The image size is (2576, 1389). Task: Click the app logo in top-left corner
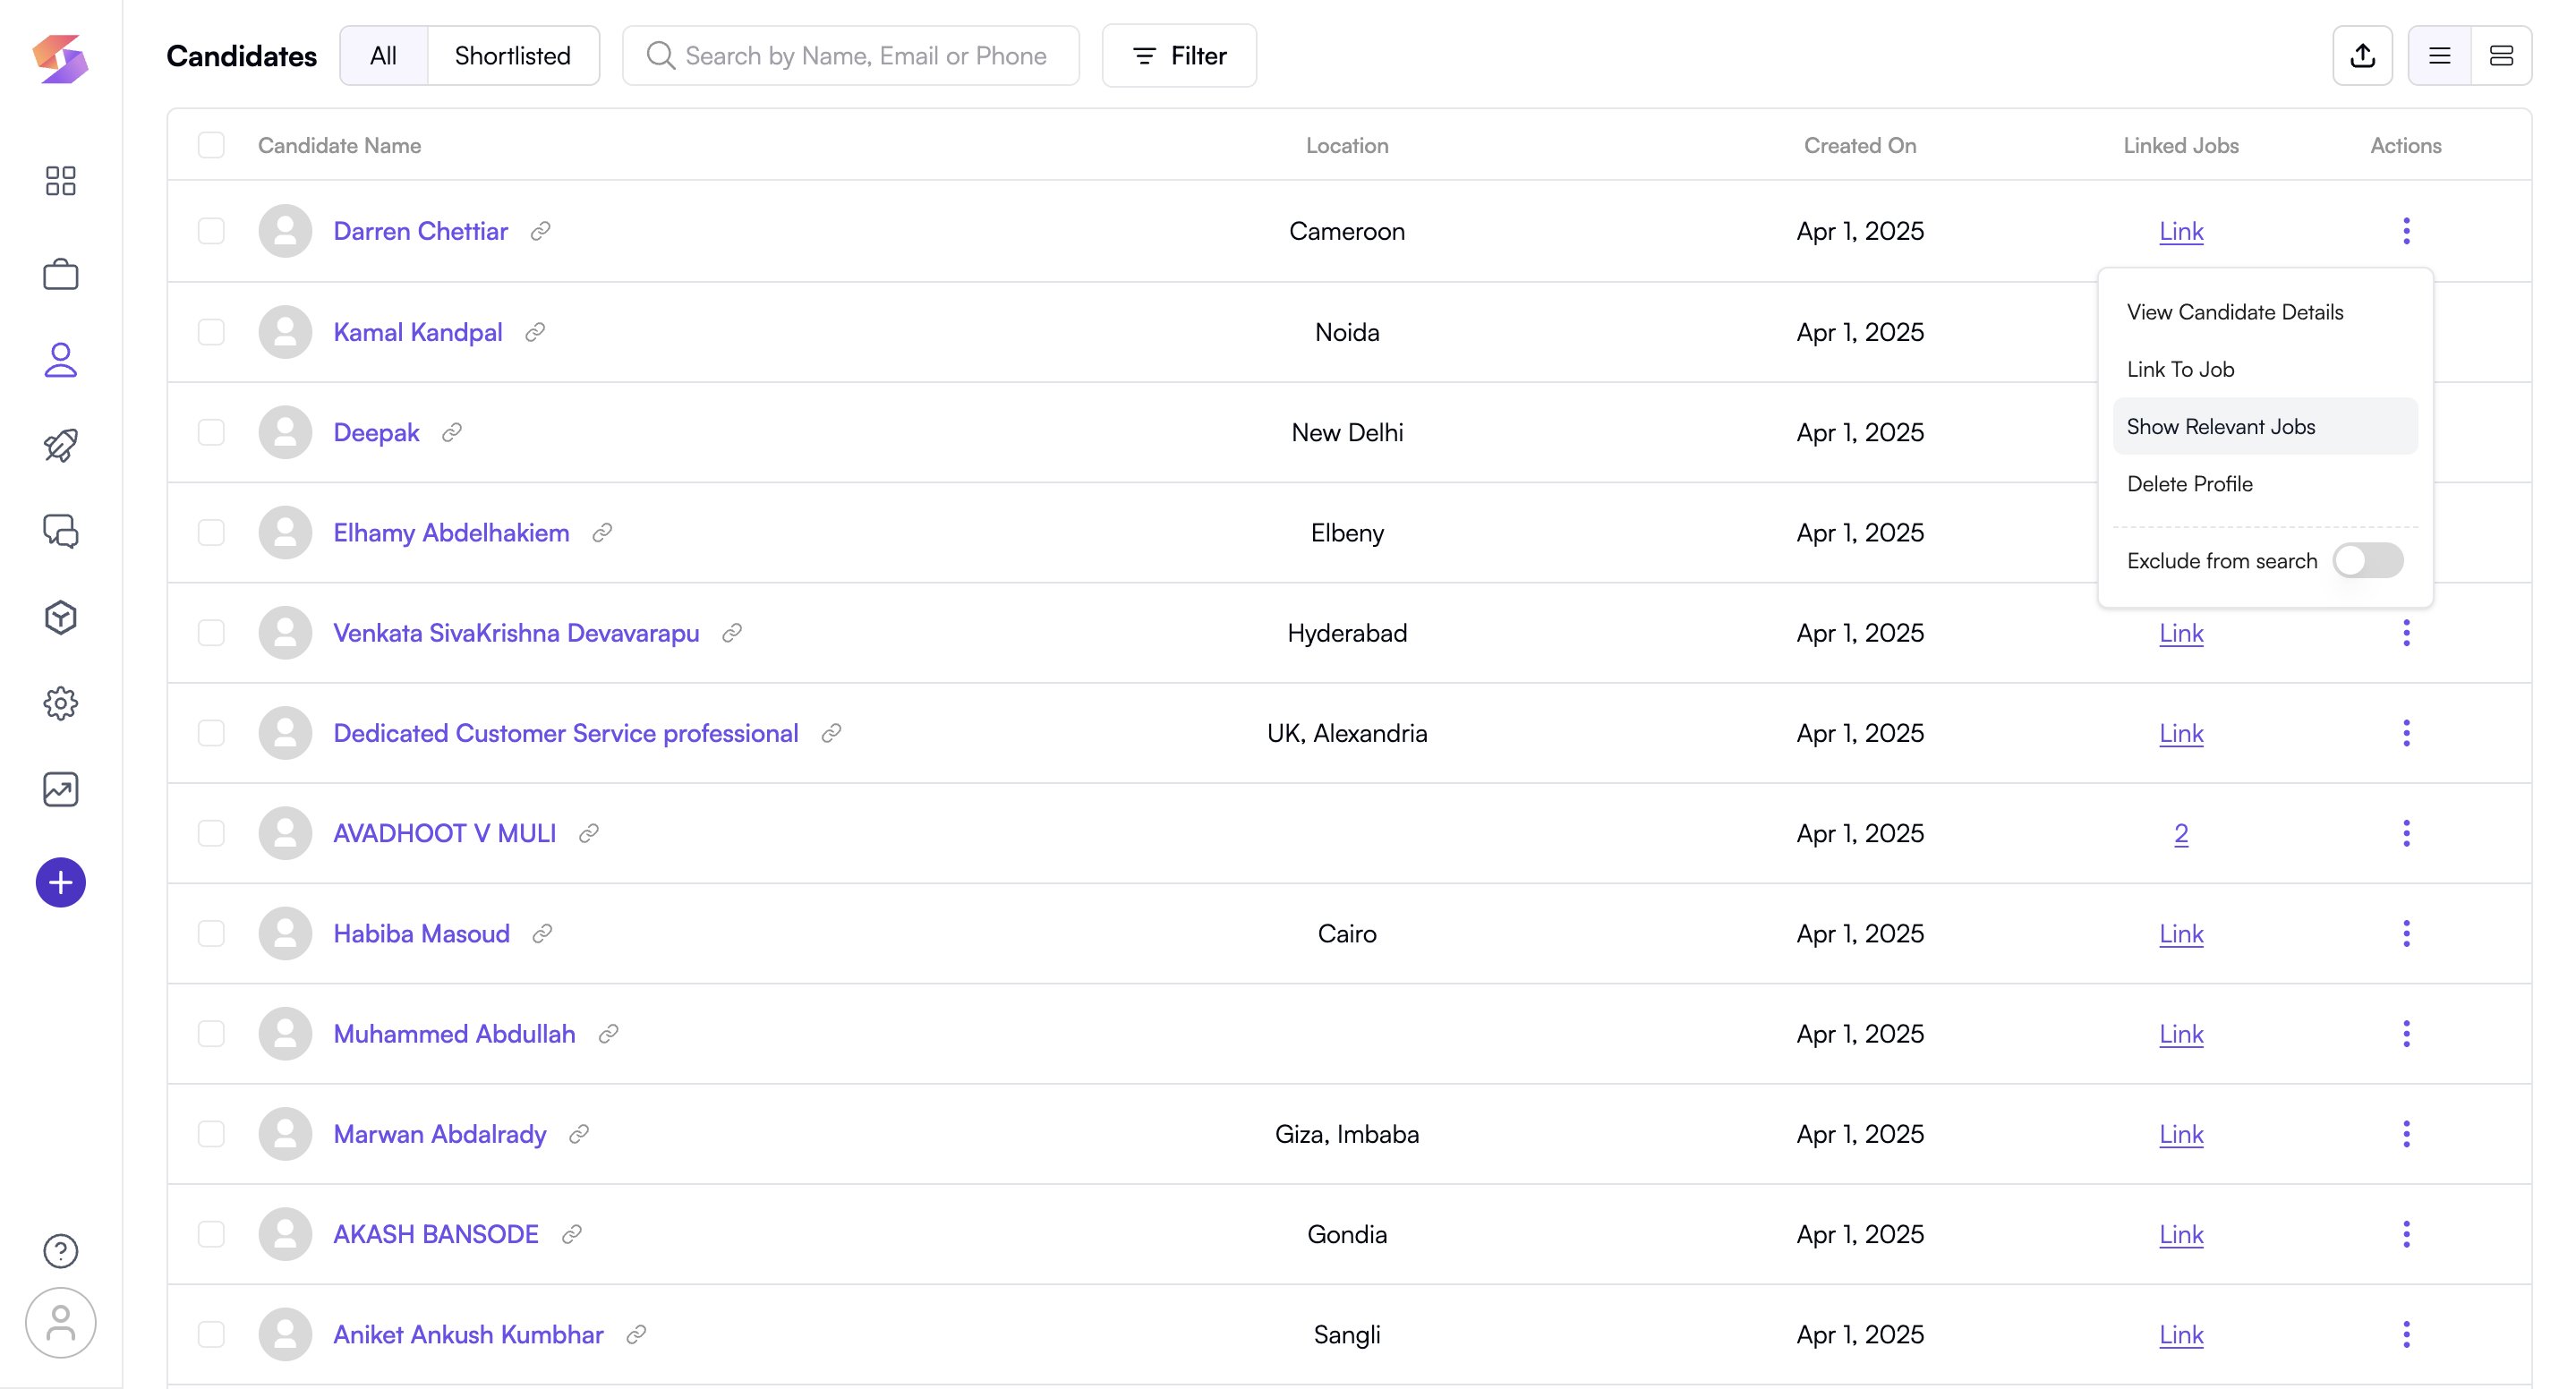click(60, 59)
